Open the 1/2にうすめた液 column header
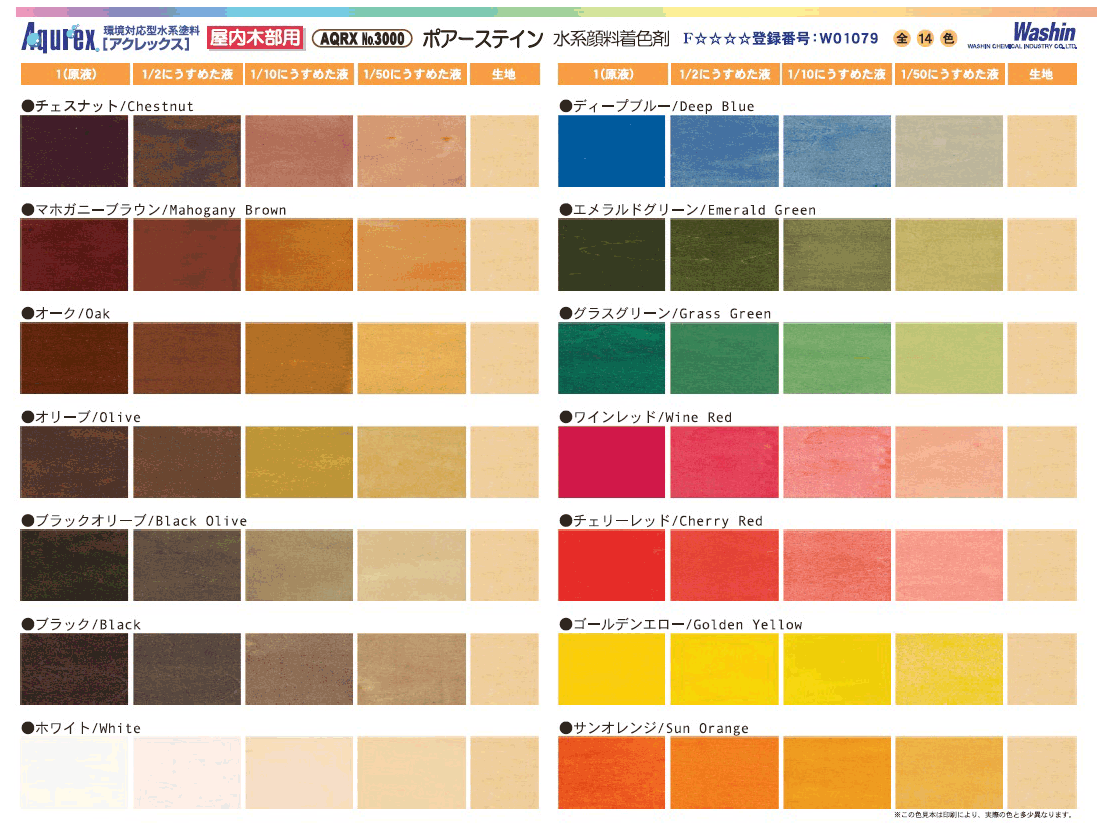This screenshot has width=1097, height=825. (186, 73)
